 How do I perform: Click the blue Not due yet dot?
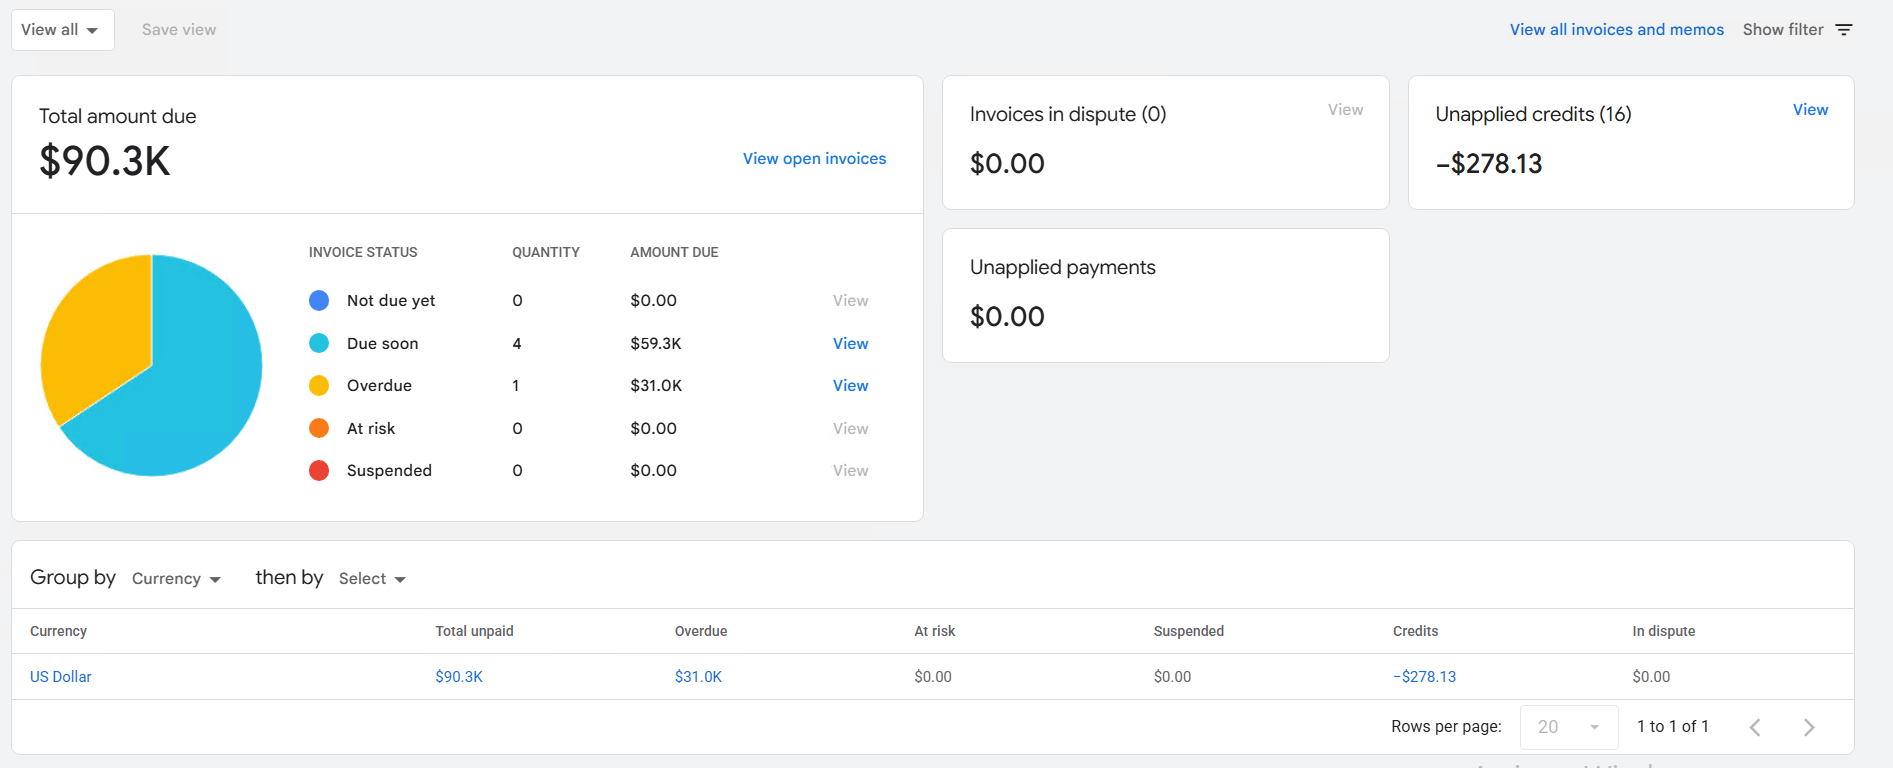tap(319, 300)
